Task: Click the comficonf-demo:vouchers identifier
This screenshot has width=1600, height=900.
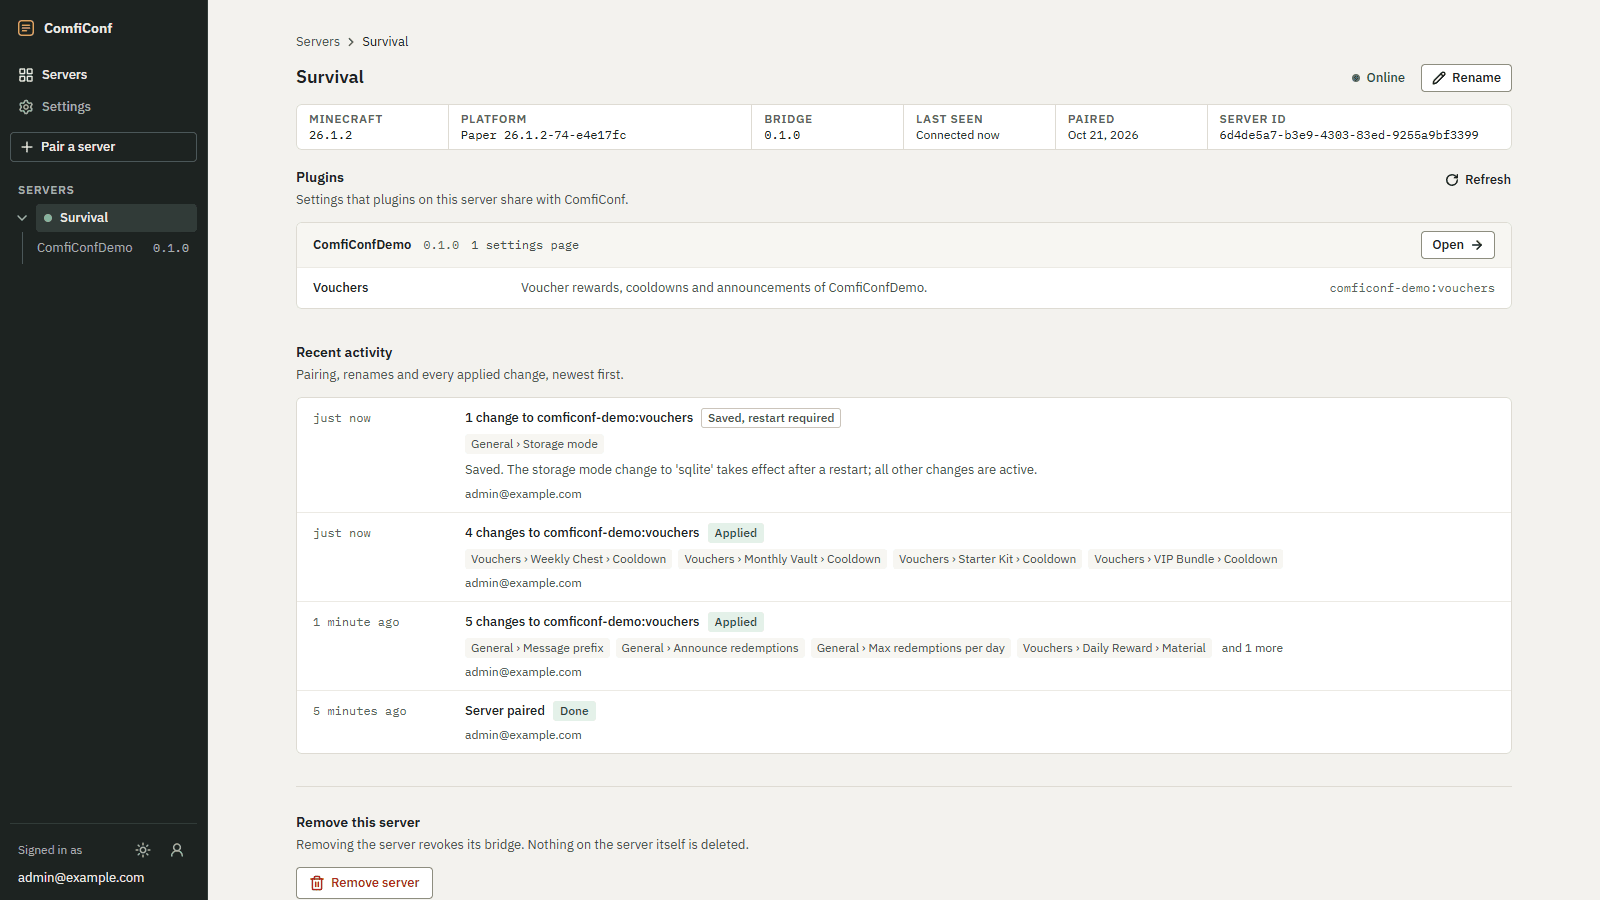Action: pos(1412,288)
